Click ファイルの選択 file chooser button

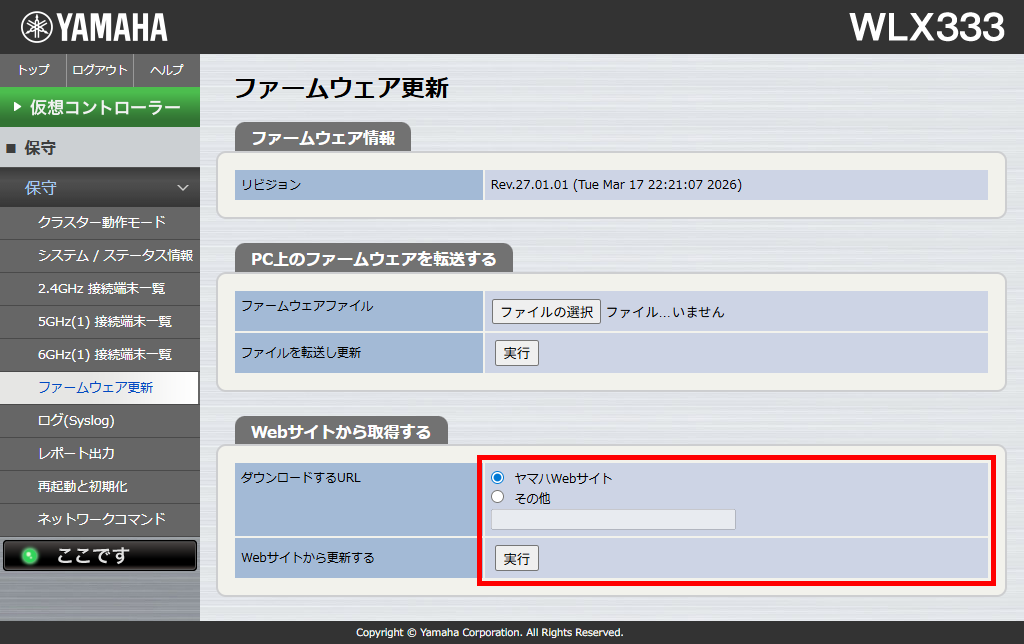[x=546, y=312]
